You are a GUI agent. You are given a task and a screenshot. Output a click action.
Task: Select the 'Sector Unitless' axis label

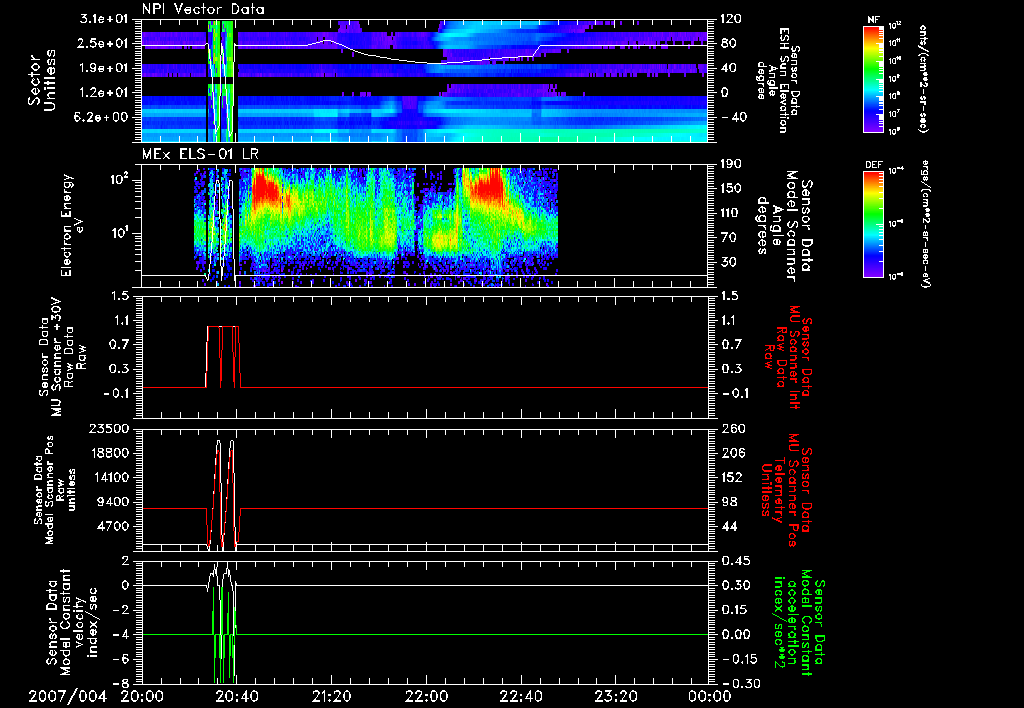tap(42, 81)
